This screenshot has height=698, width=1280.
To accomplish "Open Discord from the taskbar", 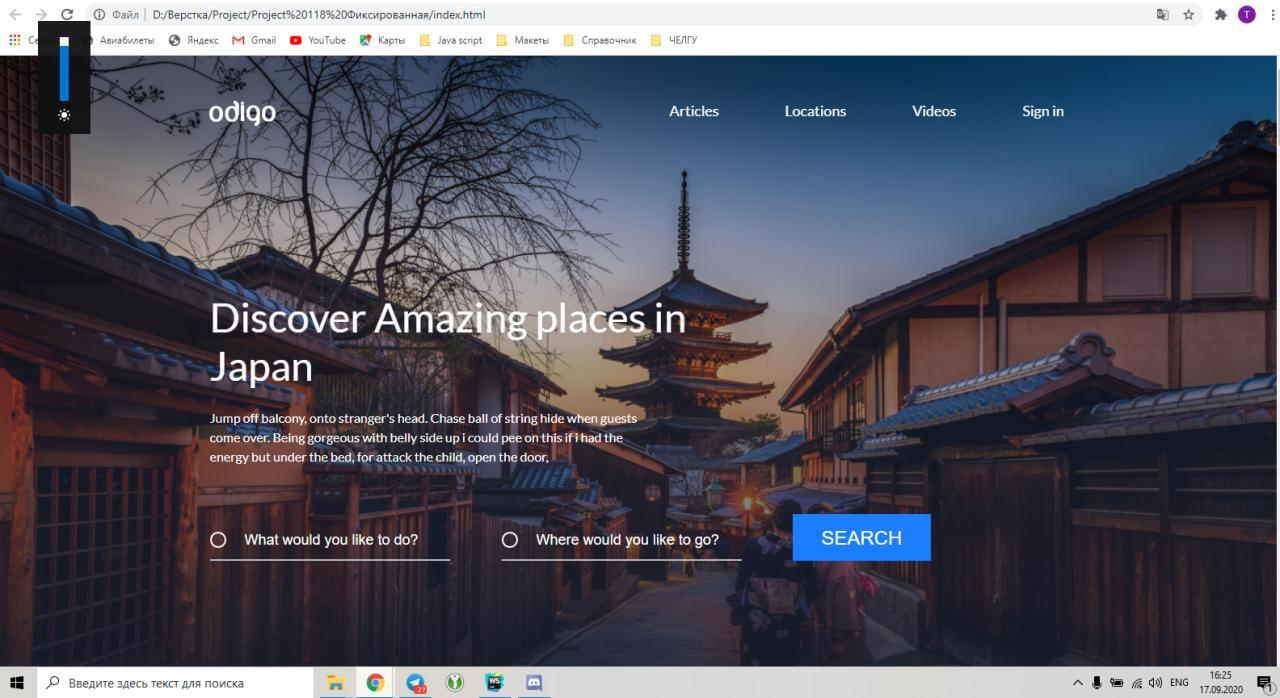I will (534, 683).
